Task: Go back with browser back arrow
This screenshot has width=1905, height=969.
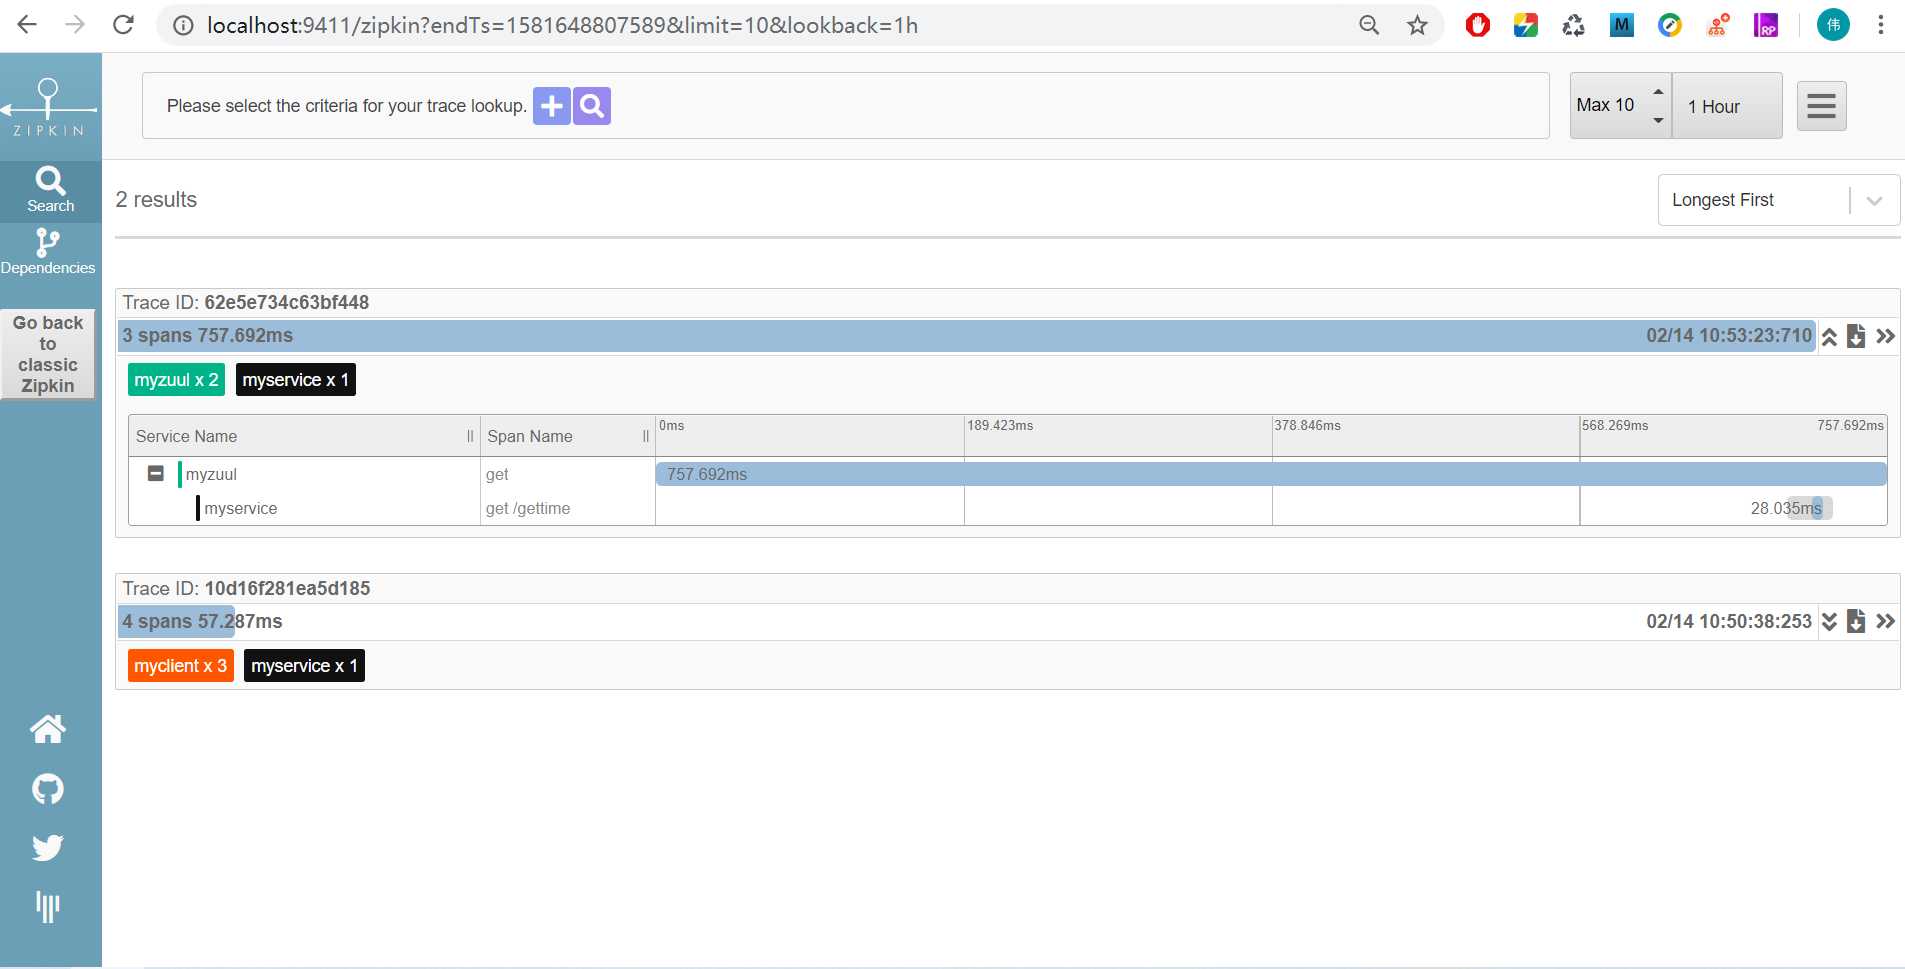Action: (27, 25)
